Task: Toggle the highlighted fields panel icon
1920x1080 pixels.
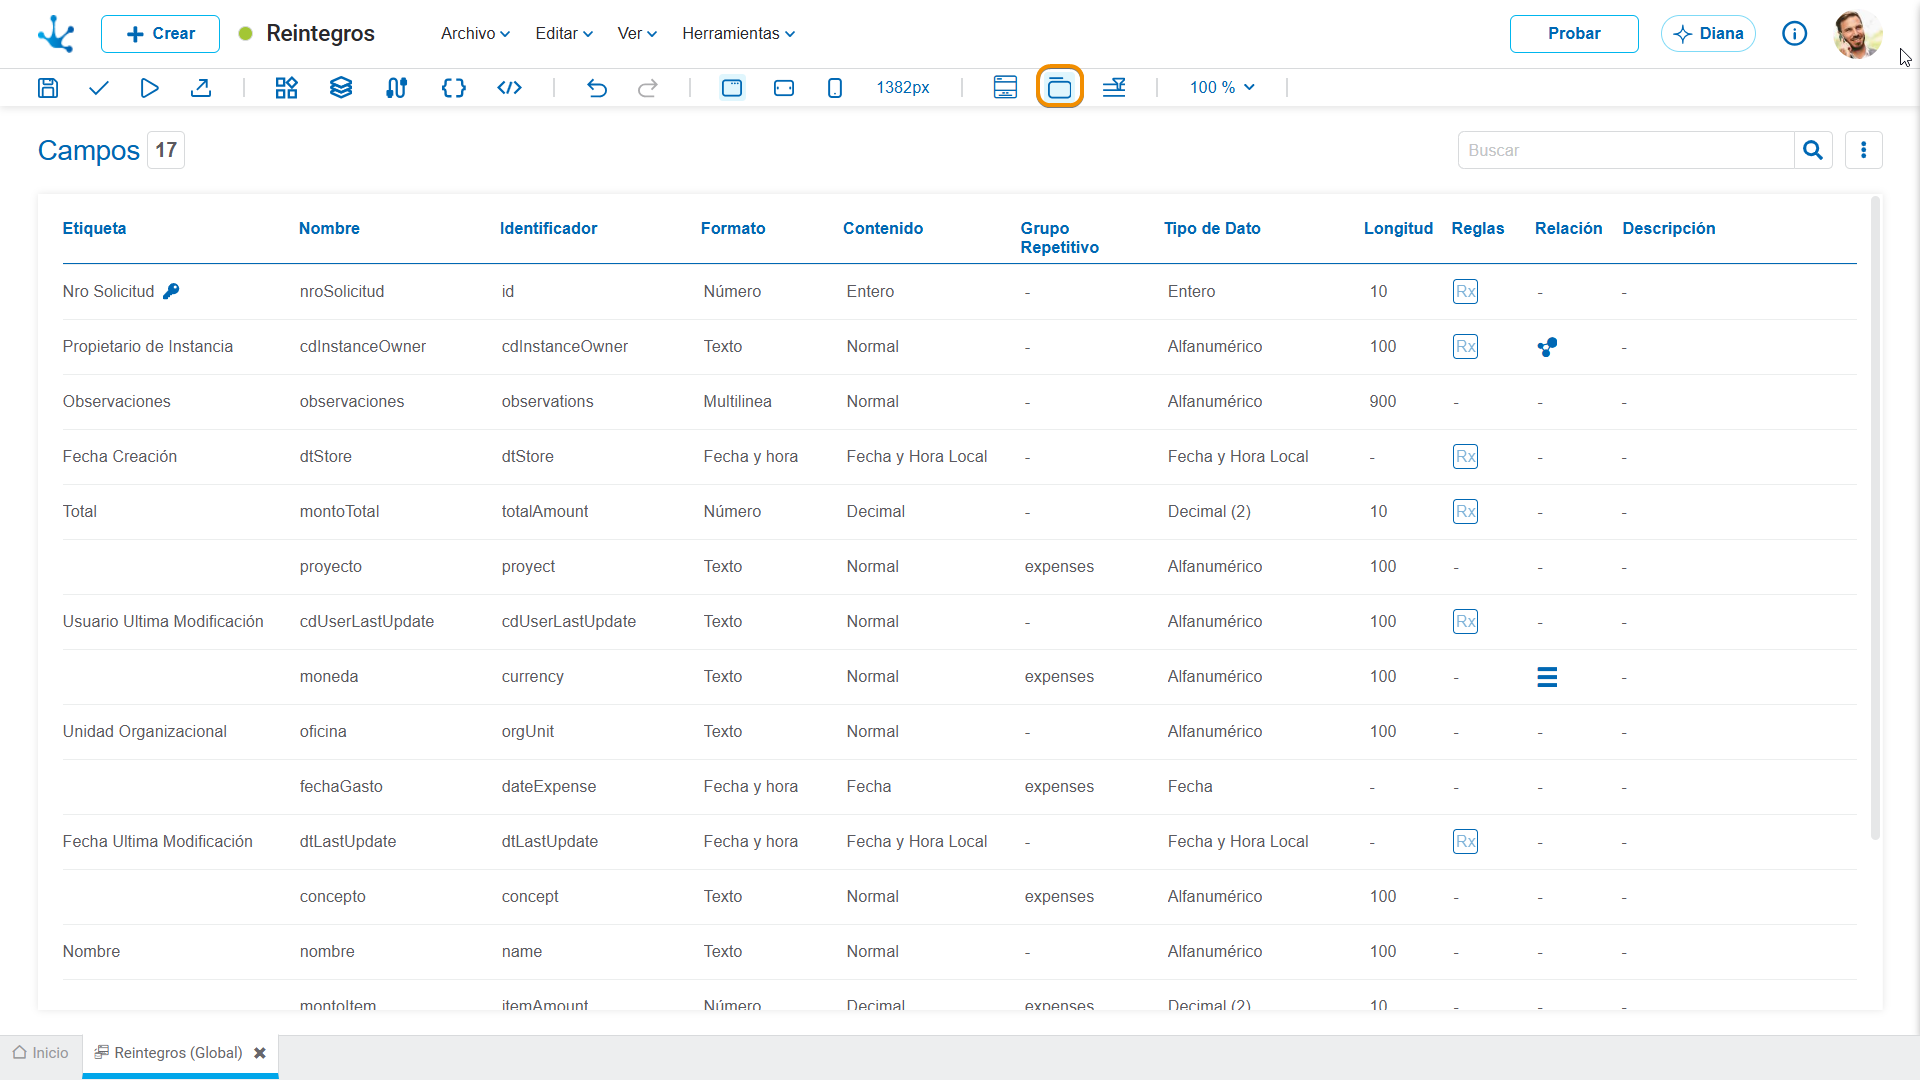Action: (x=1060, y=87)
